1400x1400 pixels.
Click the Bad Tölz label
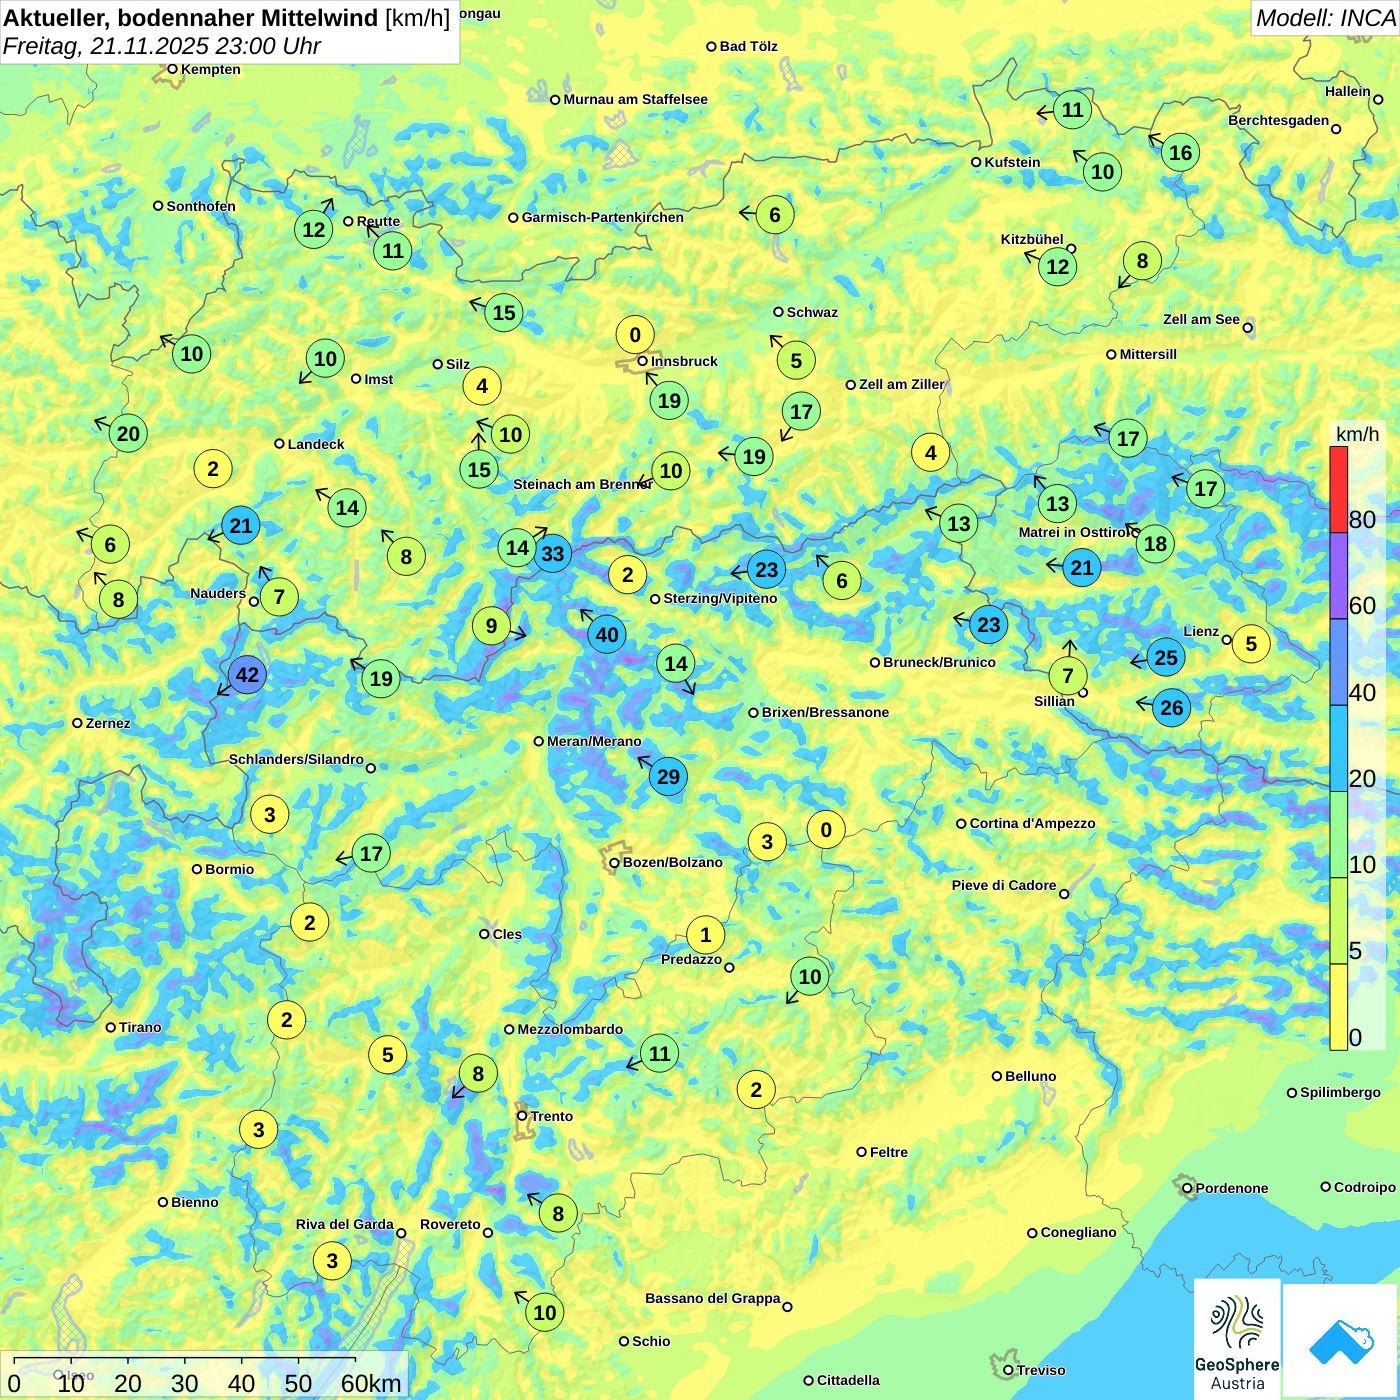[x=748, y=46]
